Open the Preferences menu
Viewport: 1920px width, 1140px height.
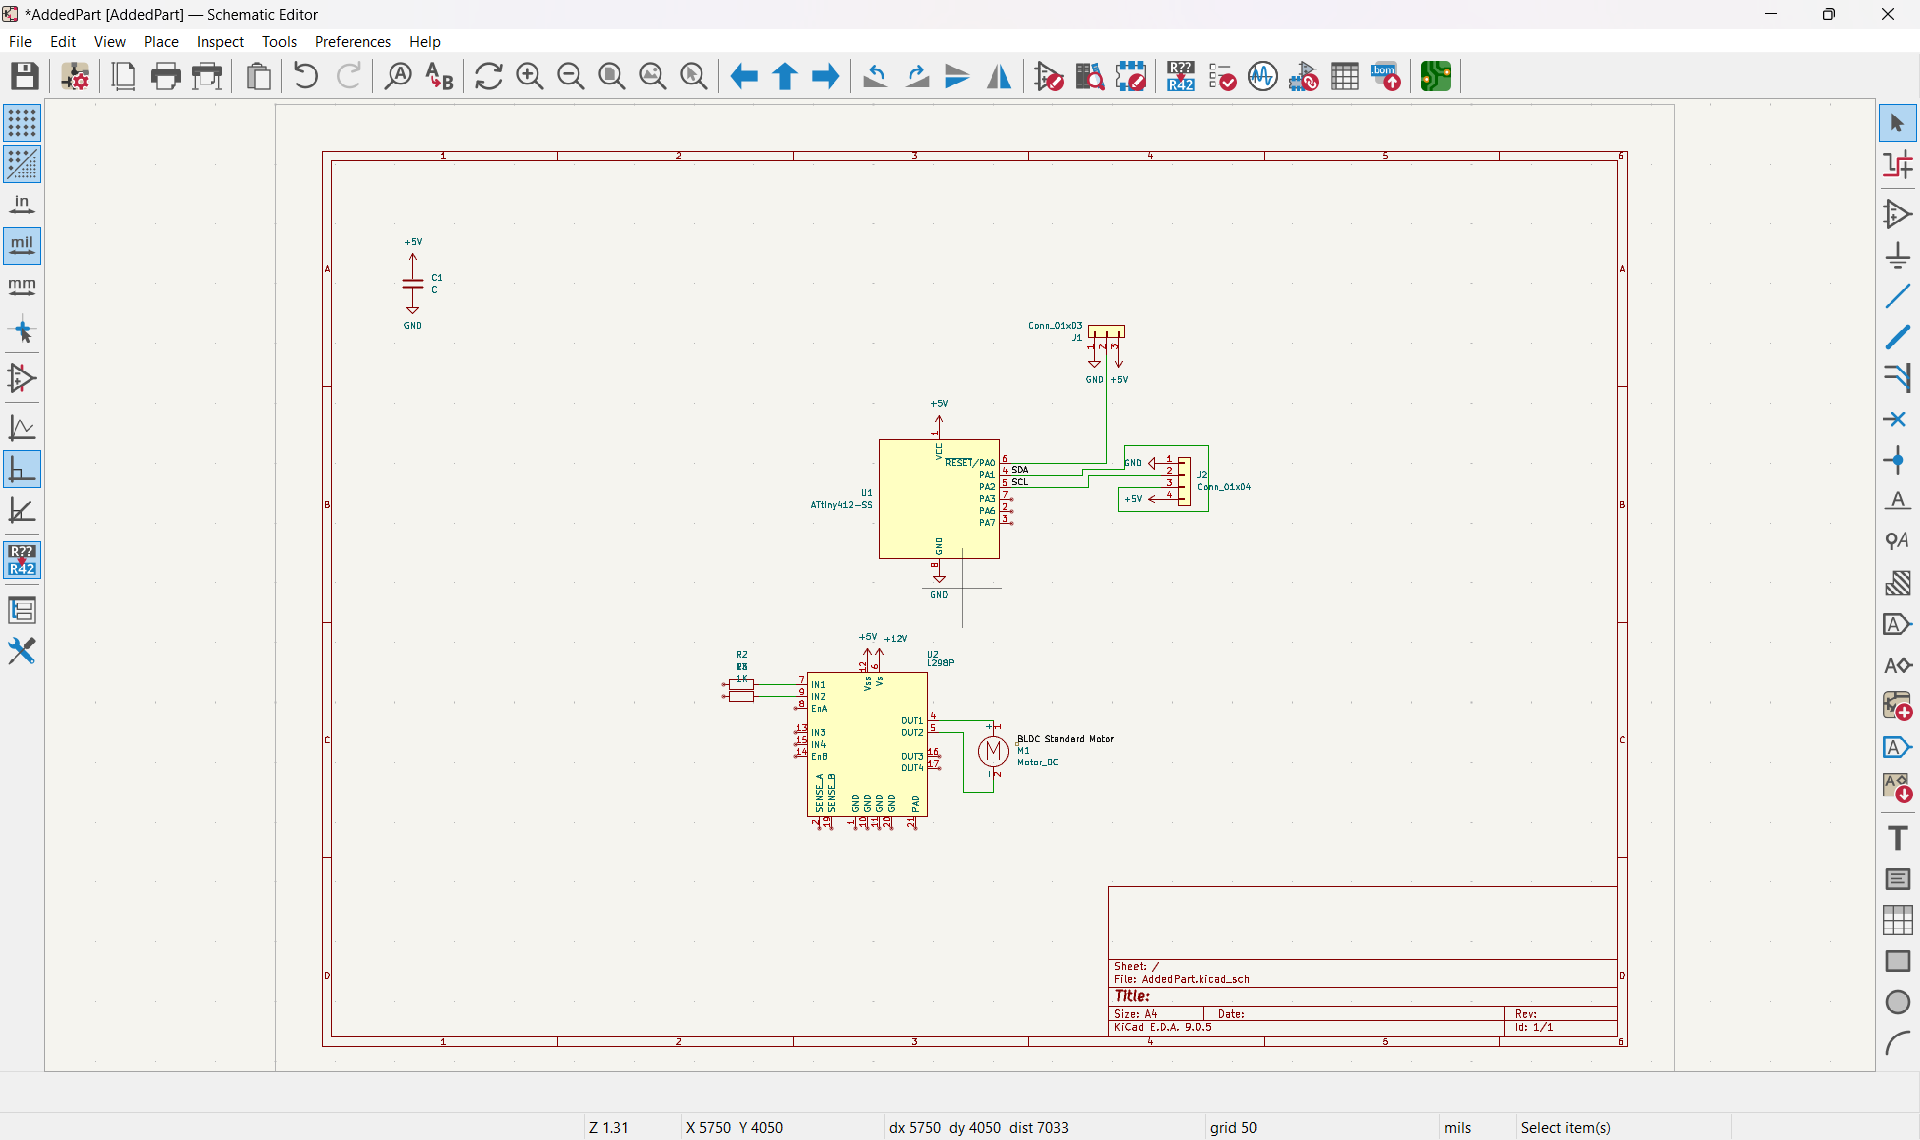point(352,41)
